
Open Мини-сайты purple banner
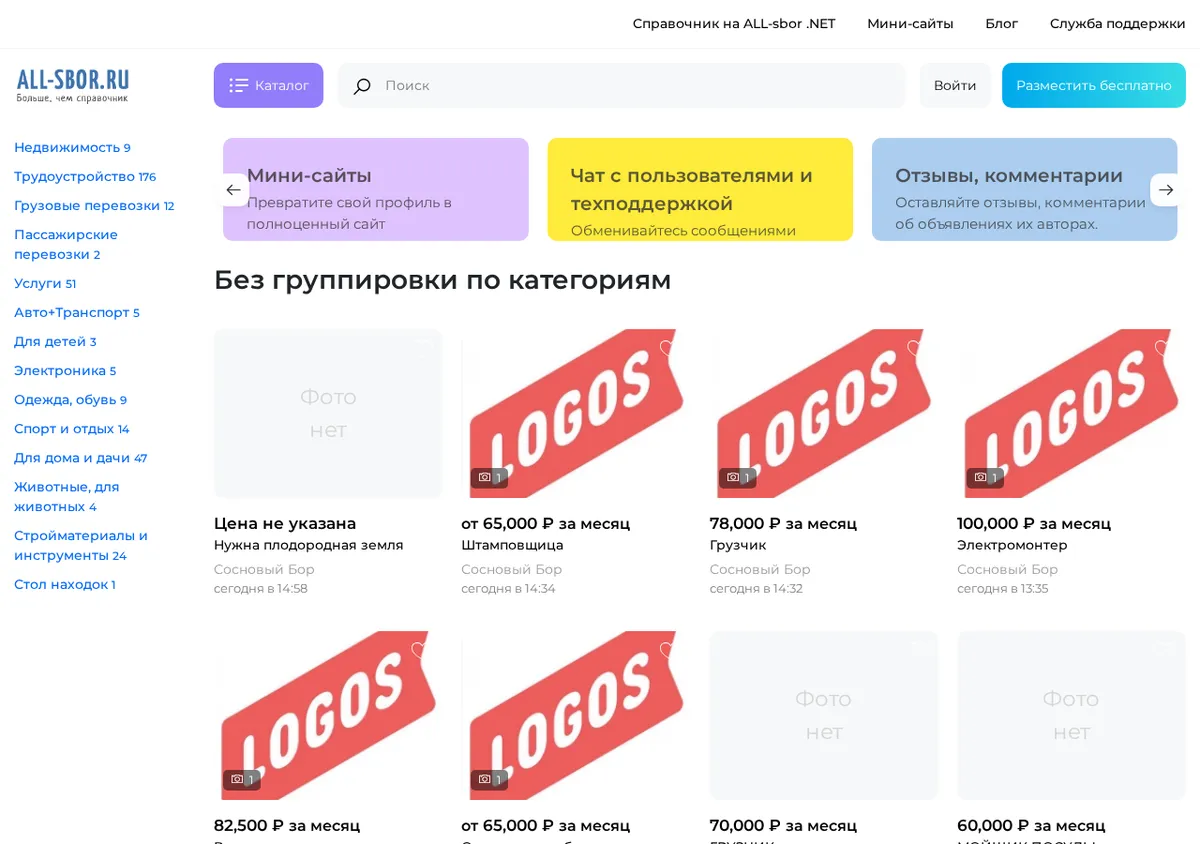(376, 189)
